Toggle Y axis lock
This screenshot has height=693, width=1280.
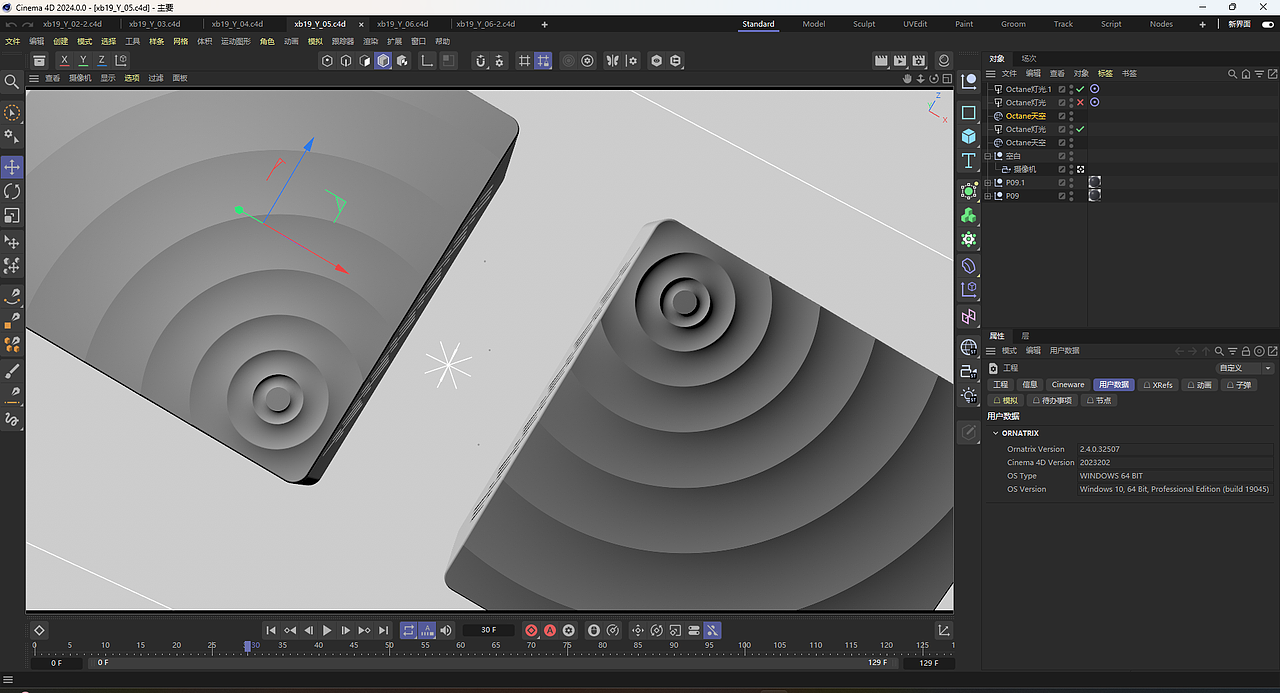(83, 61)
